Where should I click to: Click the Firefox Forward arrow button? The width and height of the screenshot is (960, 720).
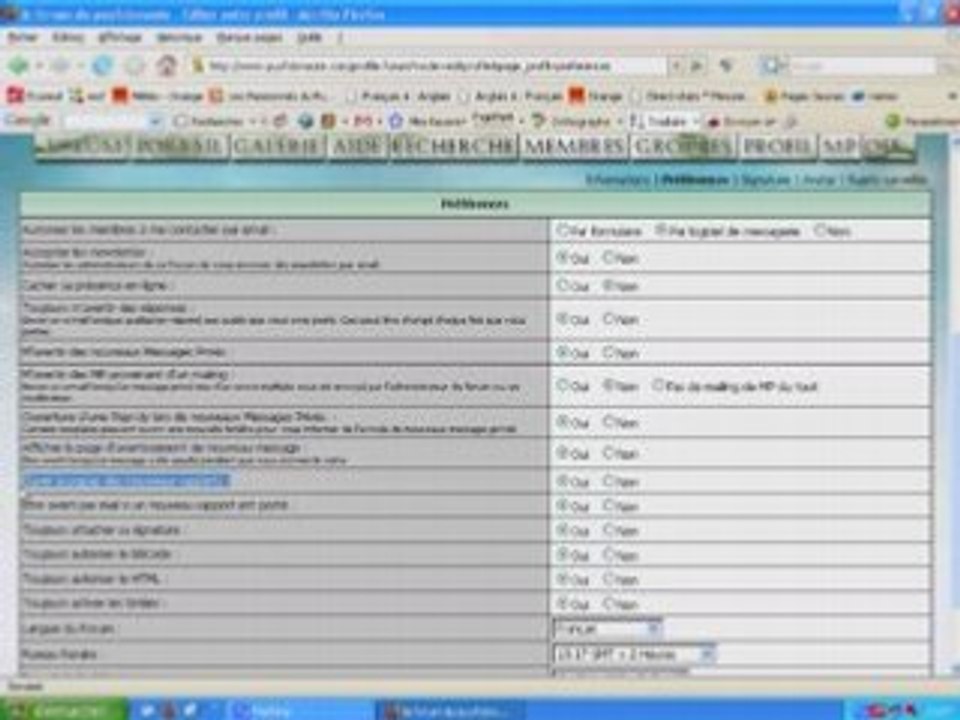pyautogui.click(x=59, y=65)
